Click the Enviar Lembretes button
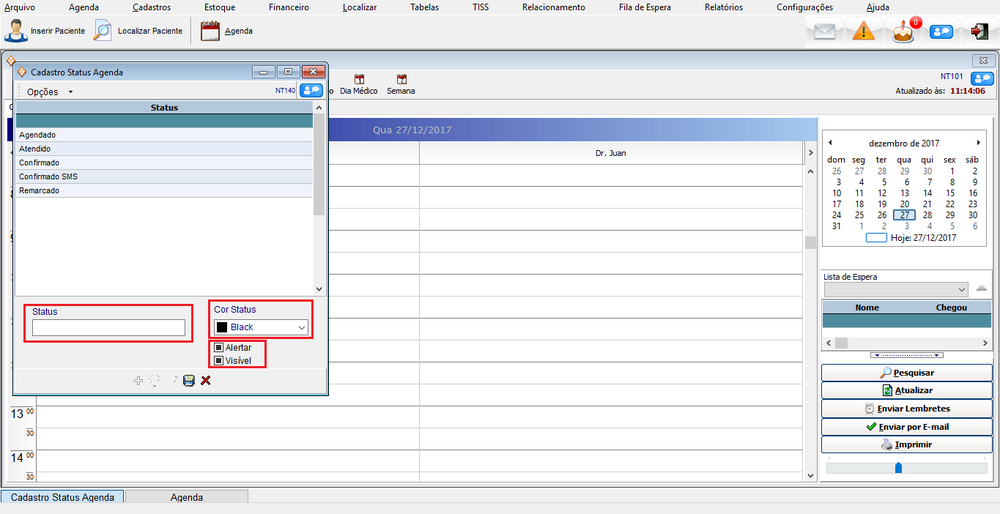The width and height of the screenshot is (1000, 514). (907, 409)
